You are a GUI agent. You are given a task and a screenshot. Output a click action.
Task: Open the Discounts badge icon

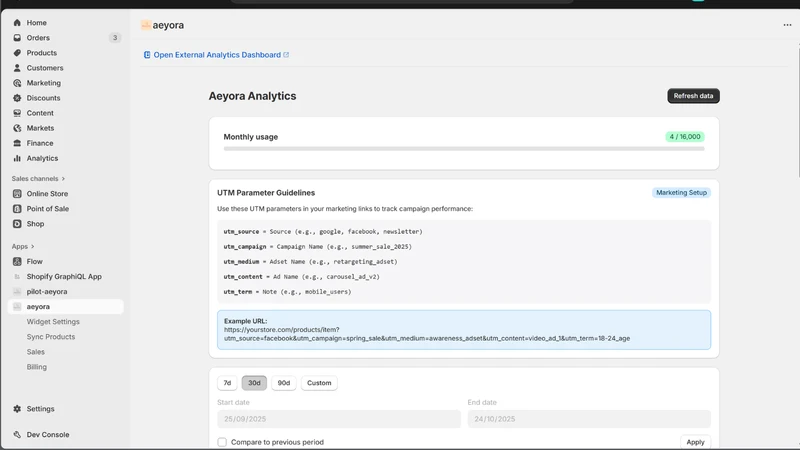coord(17,98)
